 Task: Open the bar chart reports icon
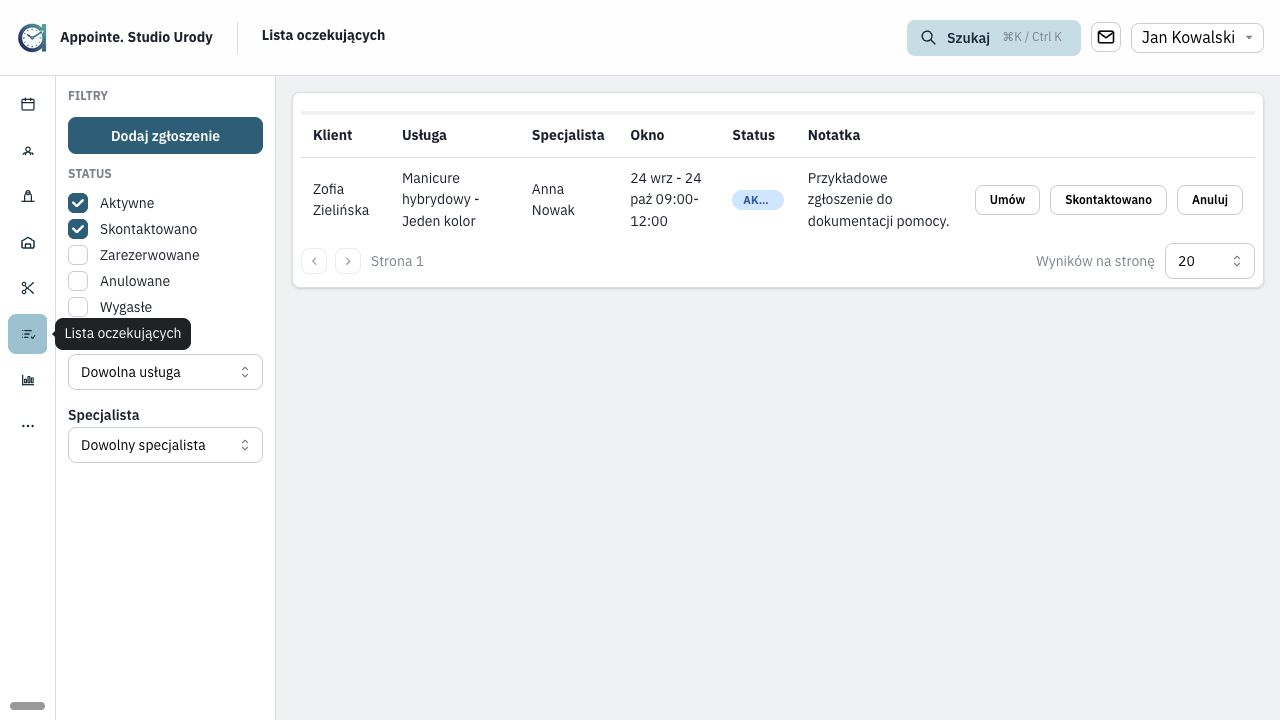[x=28, y=380]
